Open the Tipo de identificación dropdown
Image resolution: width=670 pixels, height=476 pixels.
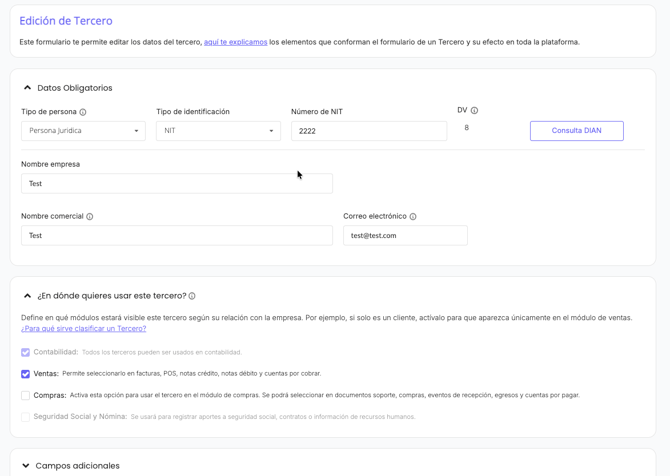[x=218, y=131]
